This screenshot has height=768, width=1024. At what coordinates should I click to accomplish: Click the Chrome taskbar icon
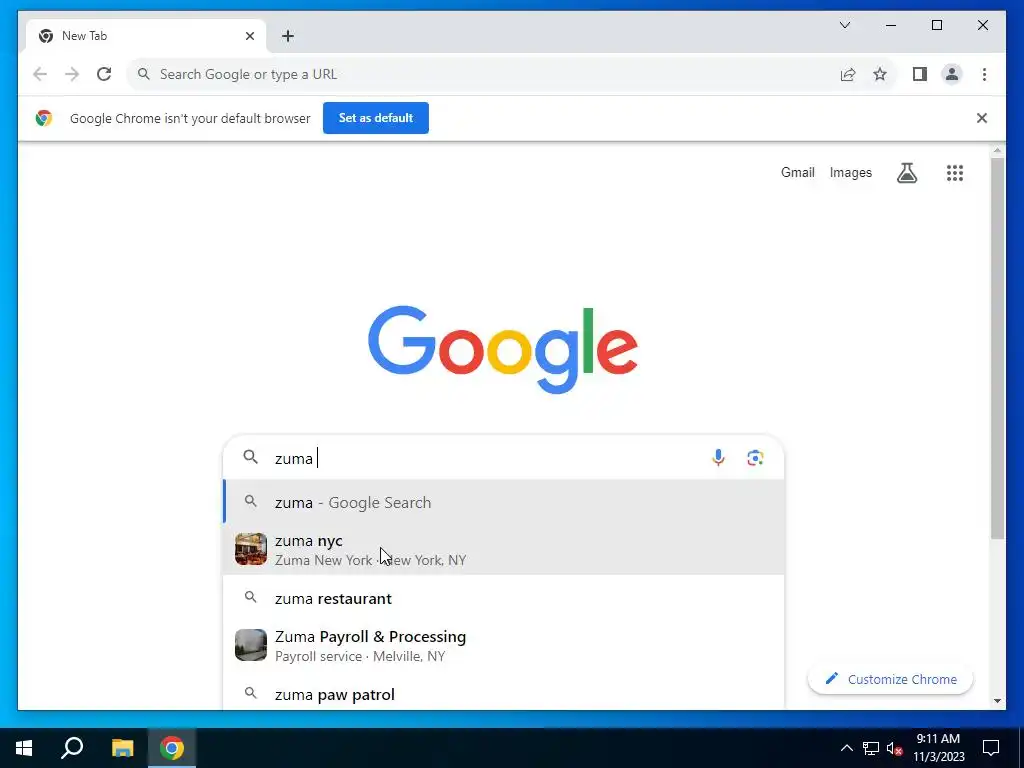(x=172, y=748)
